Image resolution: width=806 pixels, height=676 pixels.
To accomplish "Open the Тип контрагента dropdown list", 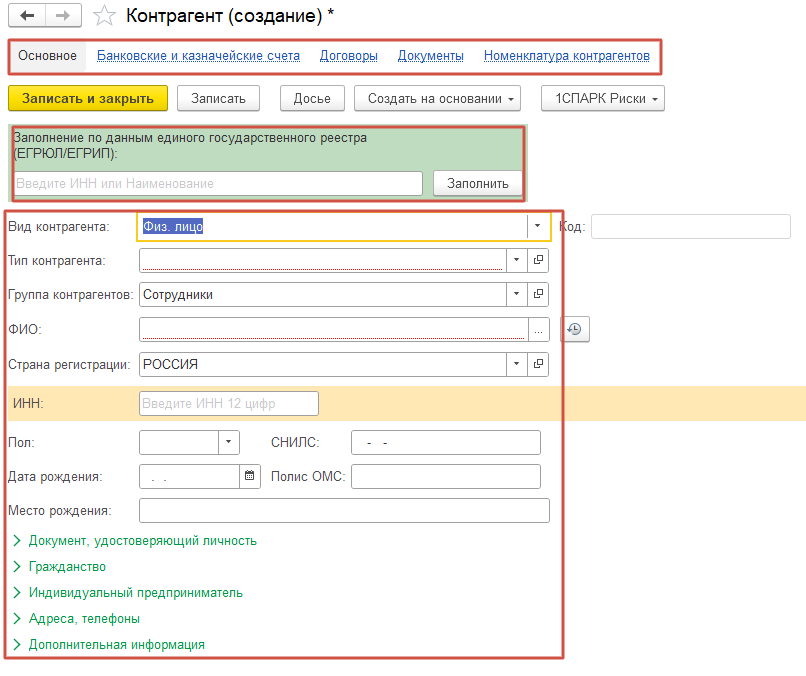I will click(517, 260).
